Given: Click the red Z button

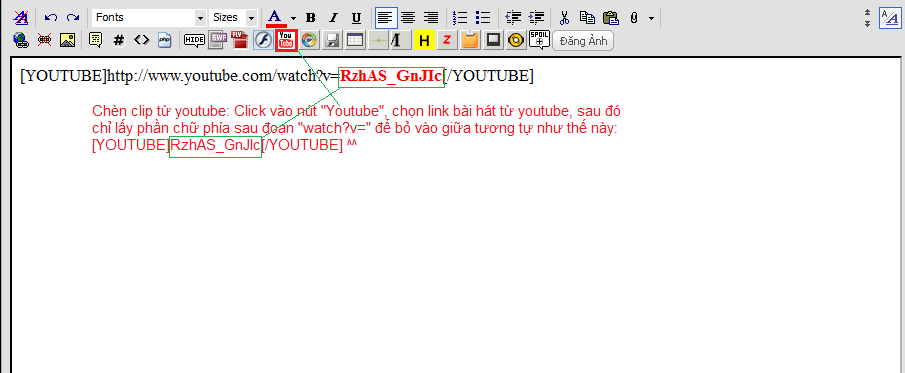Looking at the screenshot, I should (447, 40).
